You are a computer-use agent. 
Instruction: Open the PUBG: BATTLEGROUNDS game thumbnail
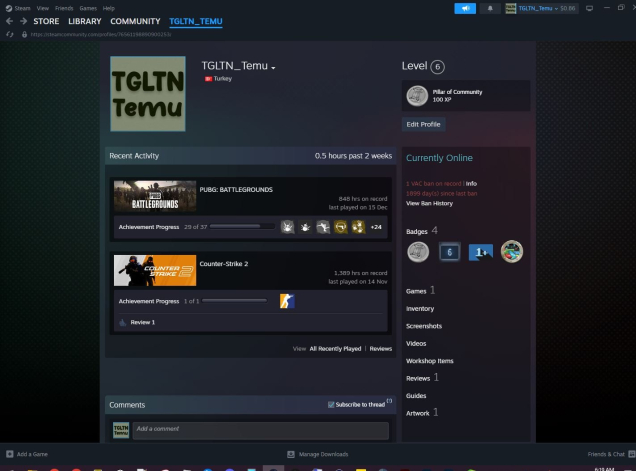(x=154, y=196)
